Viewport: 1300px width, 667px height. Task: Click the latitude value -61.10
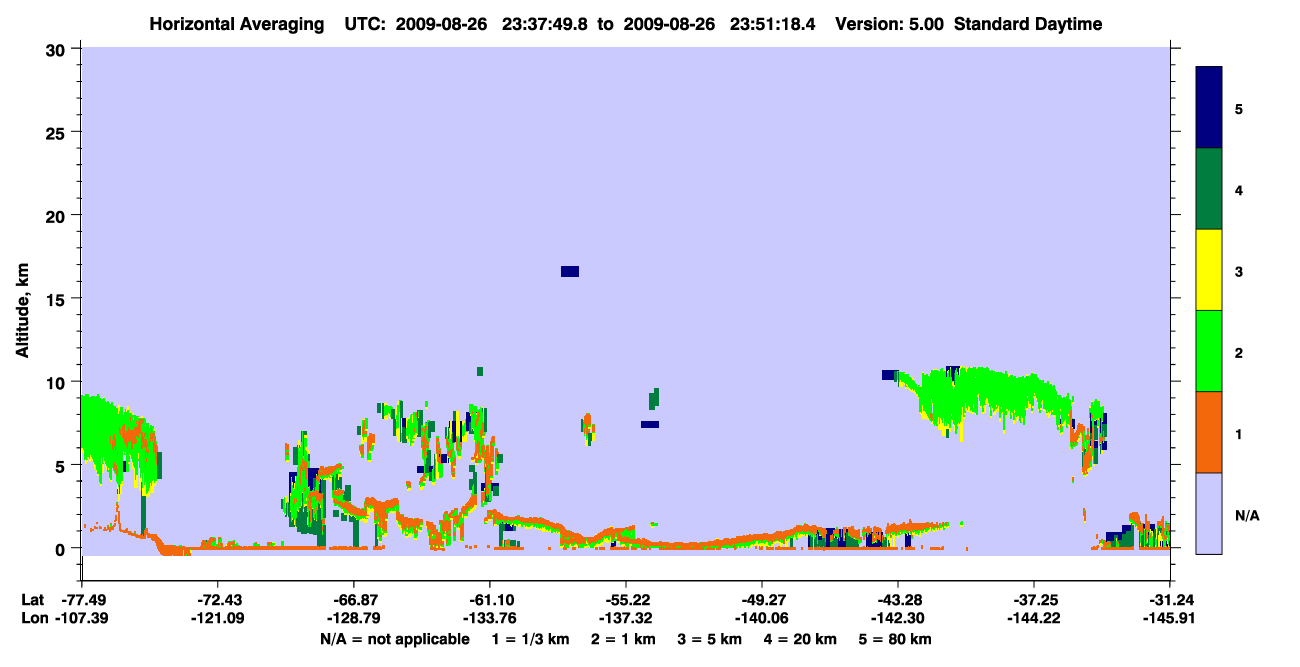490,599
